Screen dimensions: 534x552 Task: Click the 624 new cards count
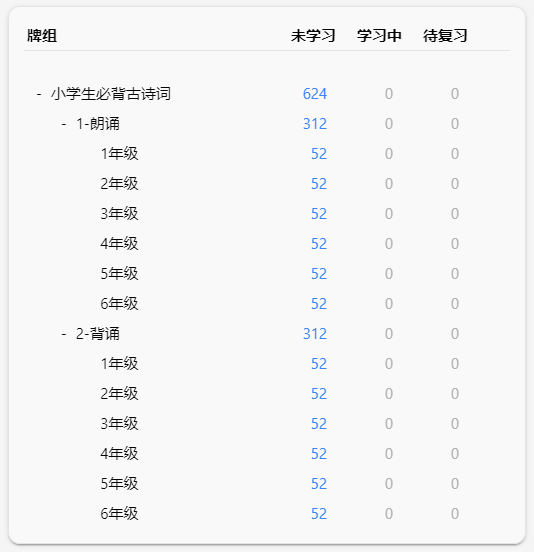pos(315,94)
